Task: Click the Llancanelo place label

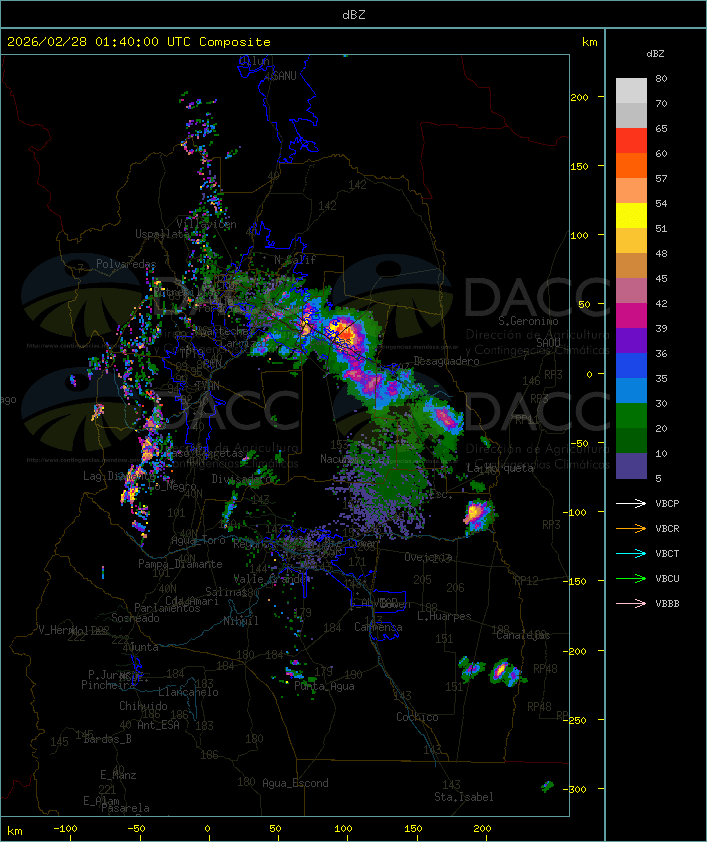Action: [x=188, y=692]
